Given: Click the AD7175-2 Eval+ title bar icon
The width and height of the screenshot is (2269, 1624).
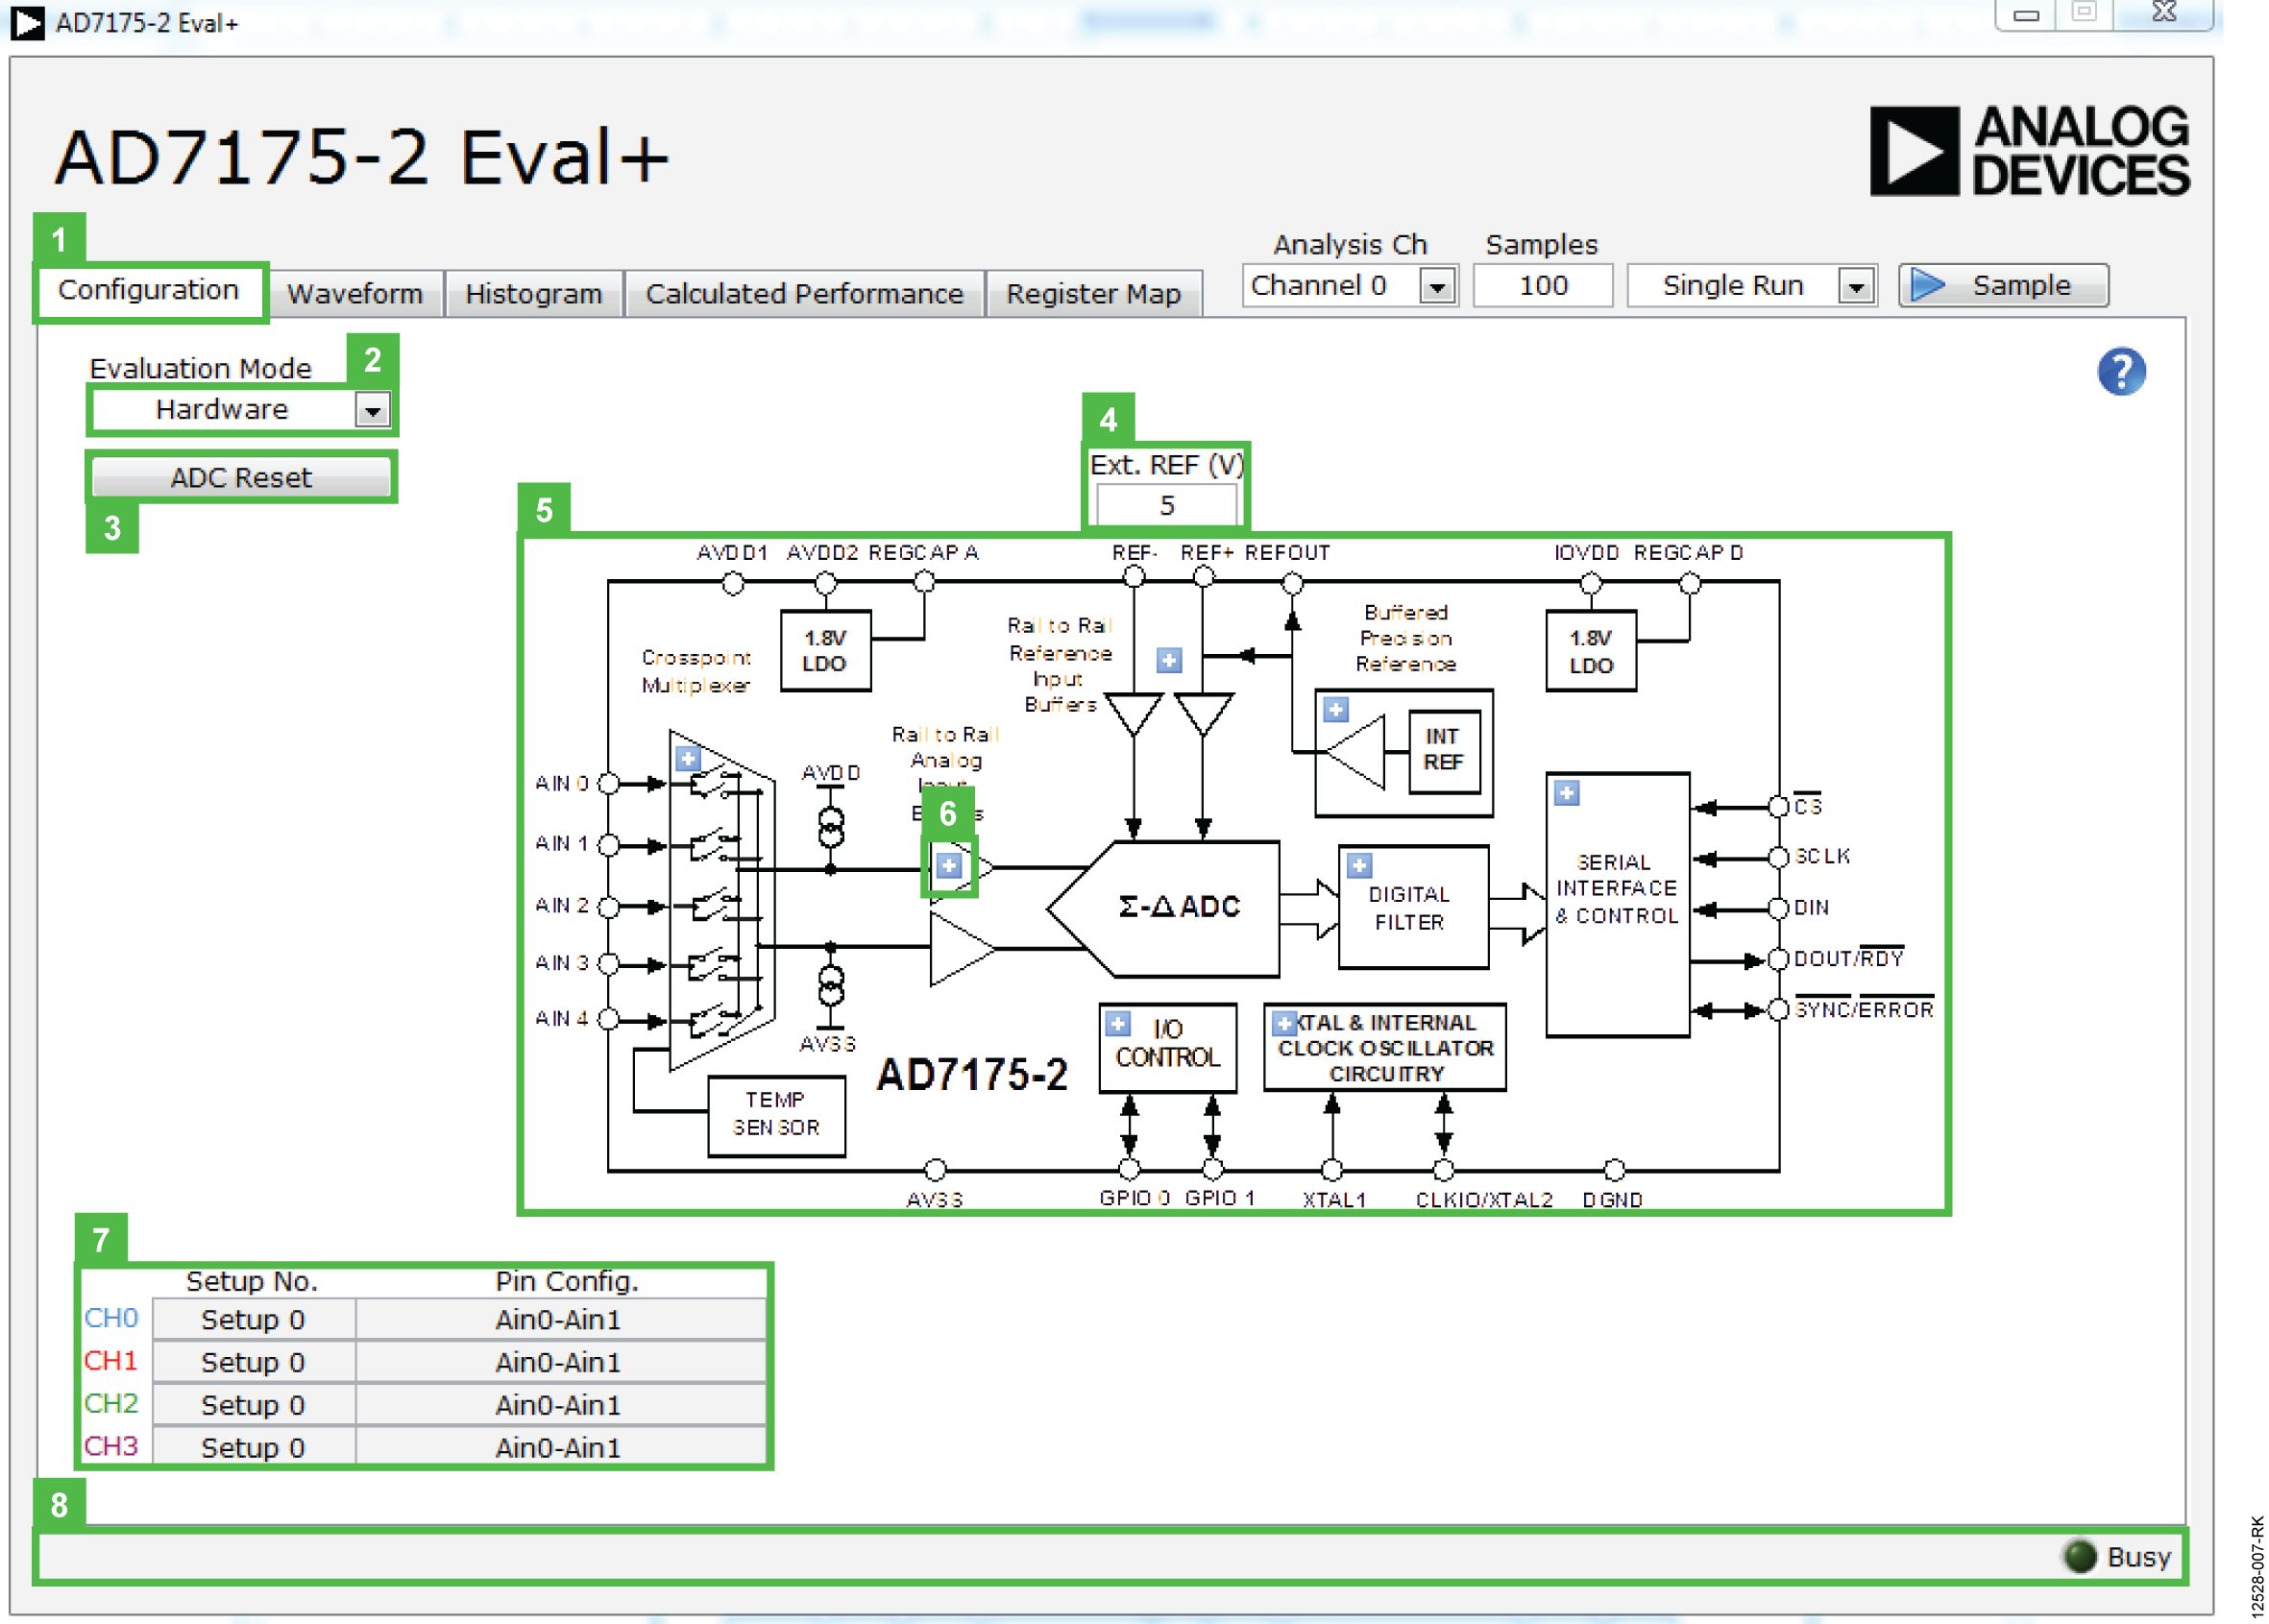Looking at the screenshot, I should tap(27, 23).
